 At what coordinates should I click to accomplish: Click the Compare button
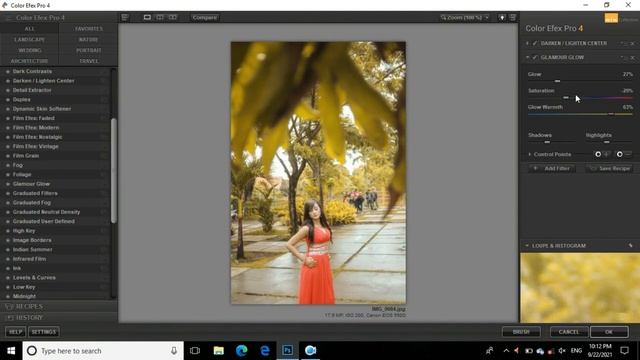[205, 18]
